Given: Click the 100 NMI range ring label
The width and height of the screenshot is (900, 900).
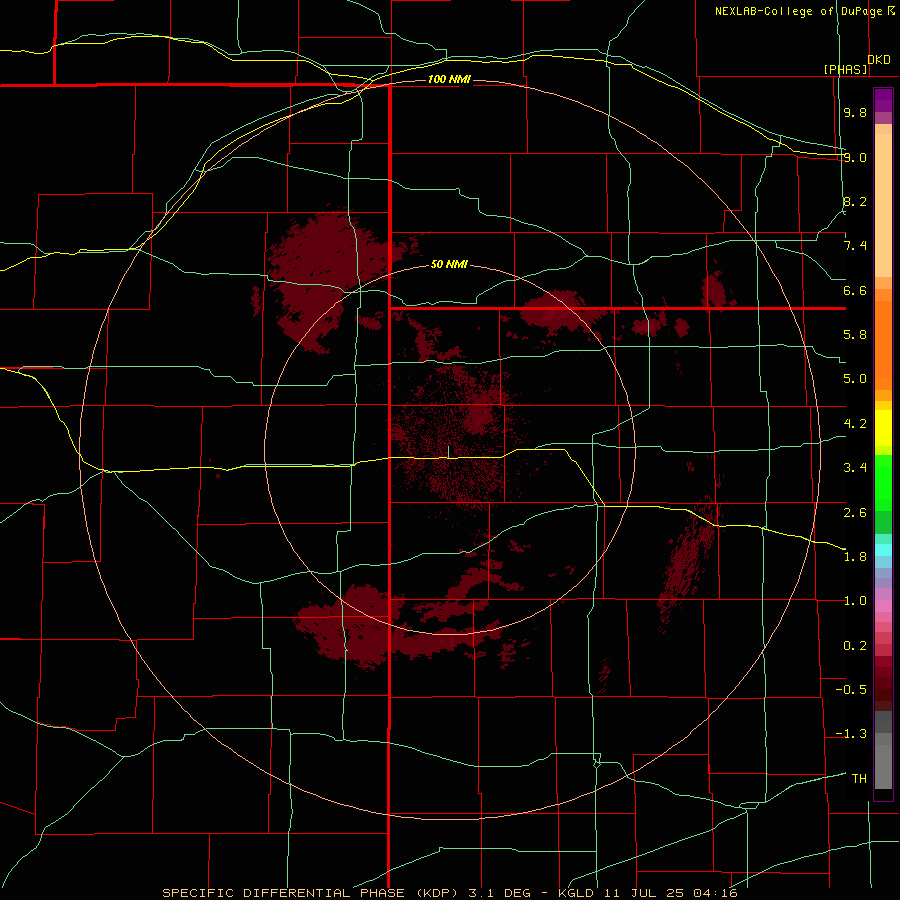Looking at the screenshot, I should pos(449,79).
